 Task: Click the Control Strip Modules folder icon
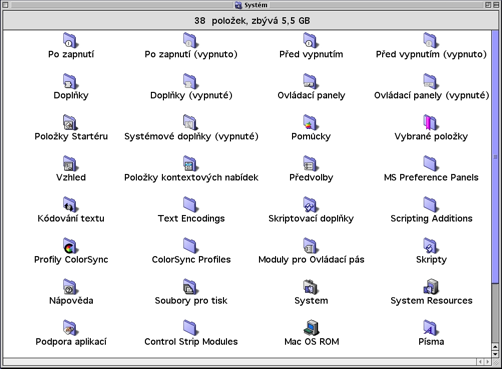click(191, 328)
